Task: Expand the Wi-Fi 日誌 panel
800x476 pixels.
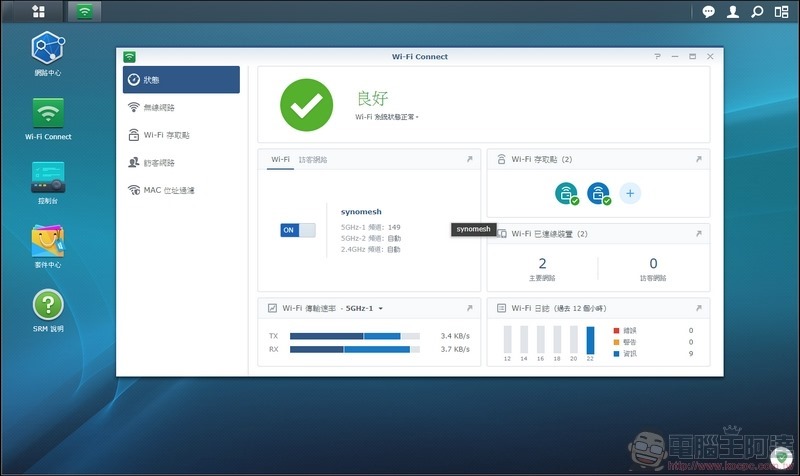Action: (x=698, y=308)
